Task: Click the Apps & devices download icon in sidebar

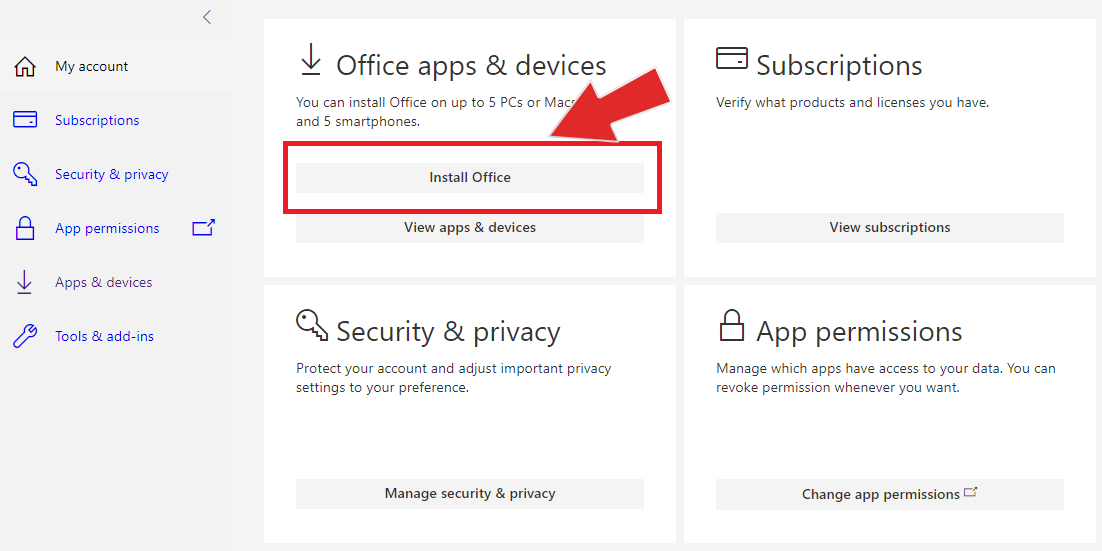Action: 25,283
